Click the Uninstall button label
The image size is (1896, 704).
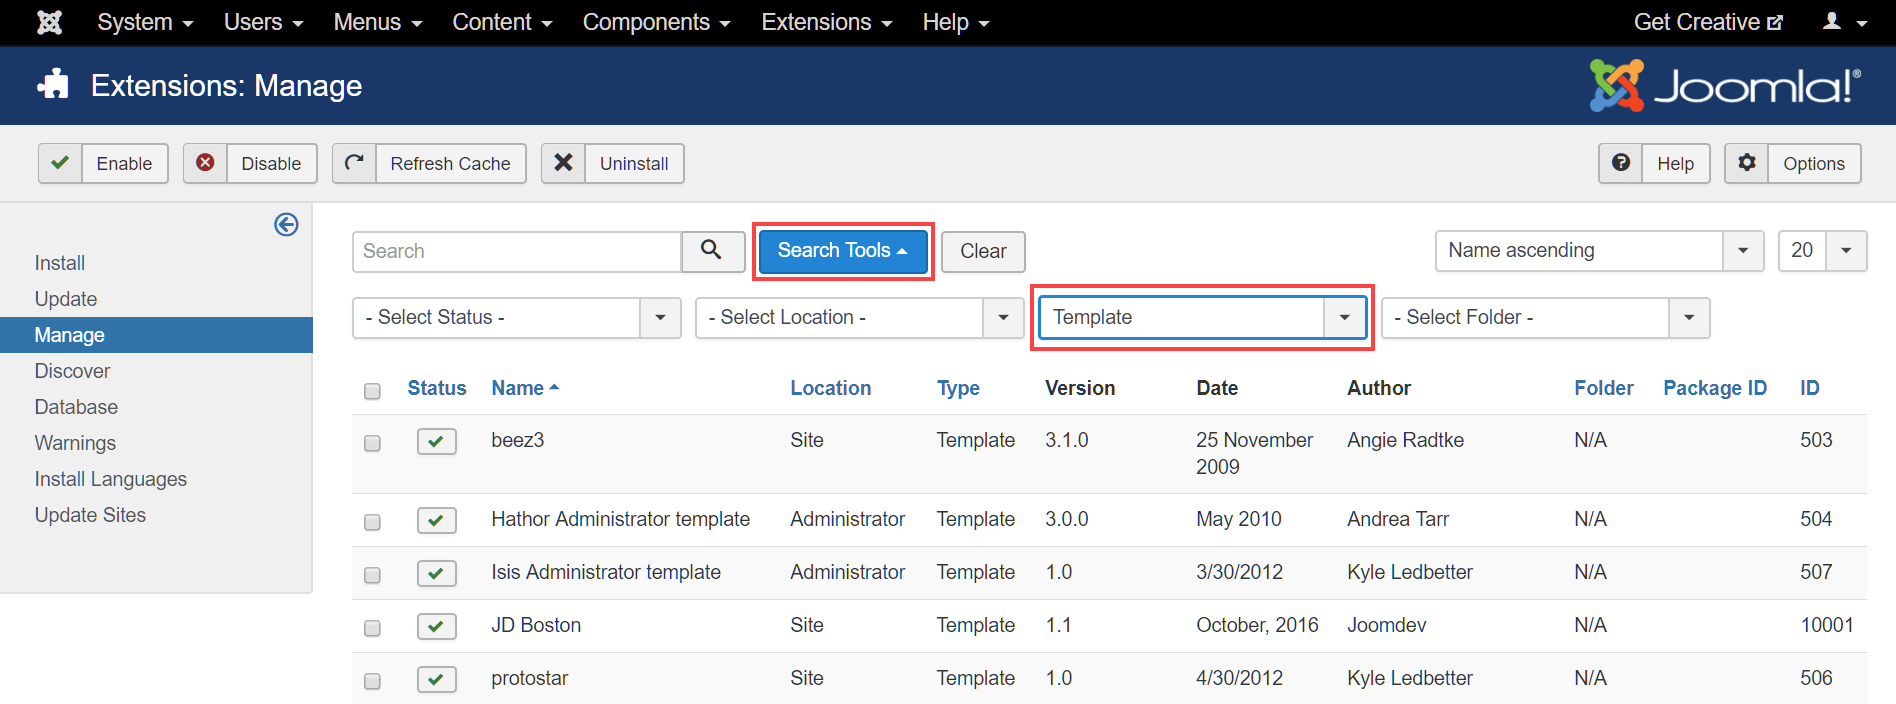[634, 163]
